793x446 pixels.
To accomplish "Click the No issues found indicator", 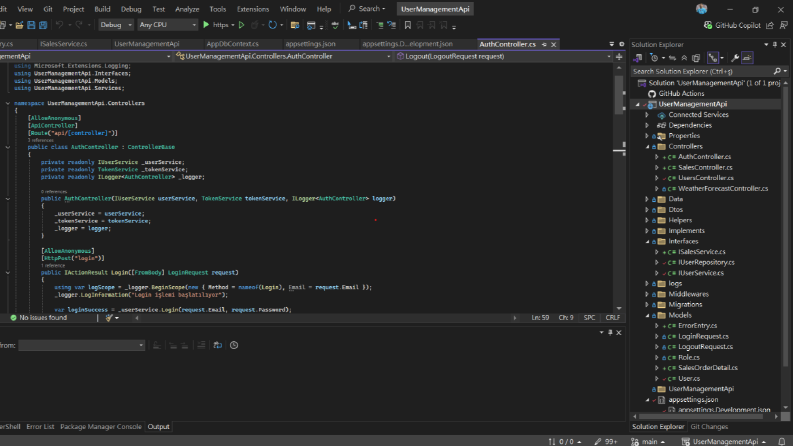I will [38, 318].
